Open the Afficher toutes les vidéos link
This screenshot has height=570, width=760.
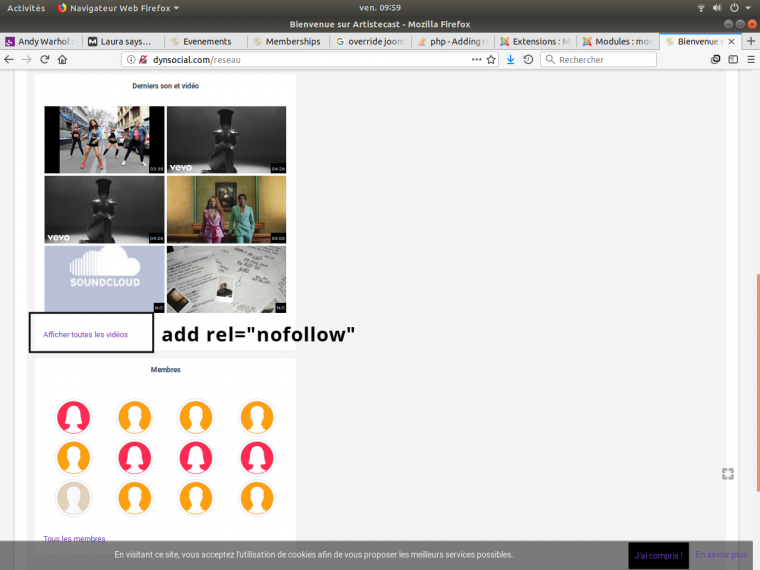[86, 334]
